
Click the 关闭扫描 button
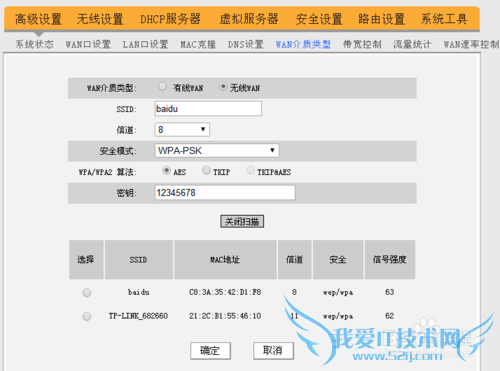point(242,222)
